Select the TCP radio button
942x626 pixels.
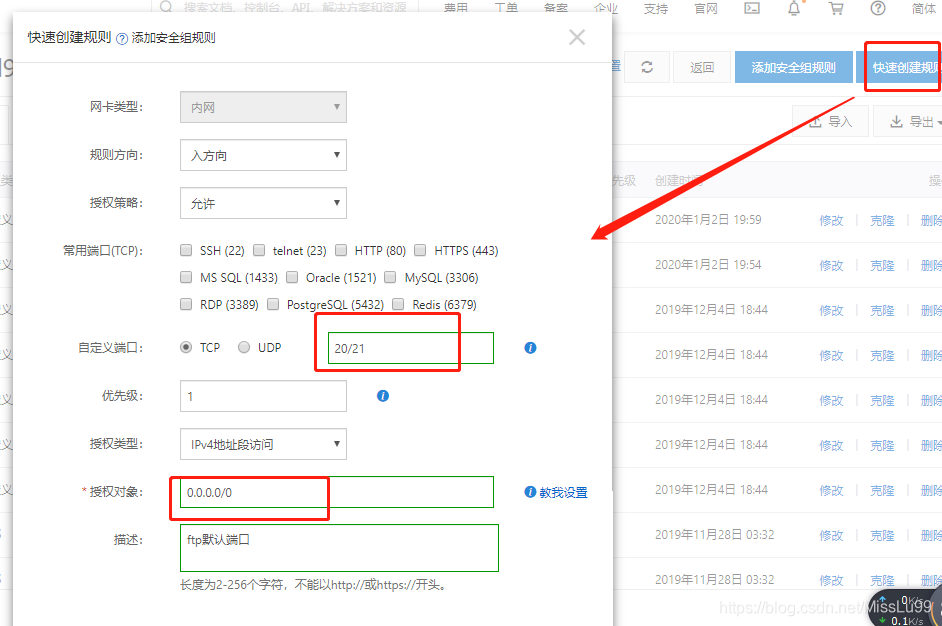(186, 347)
